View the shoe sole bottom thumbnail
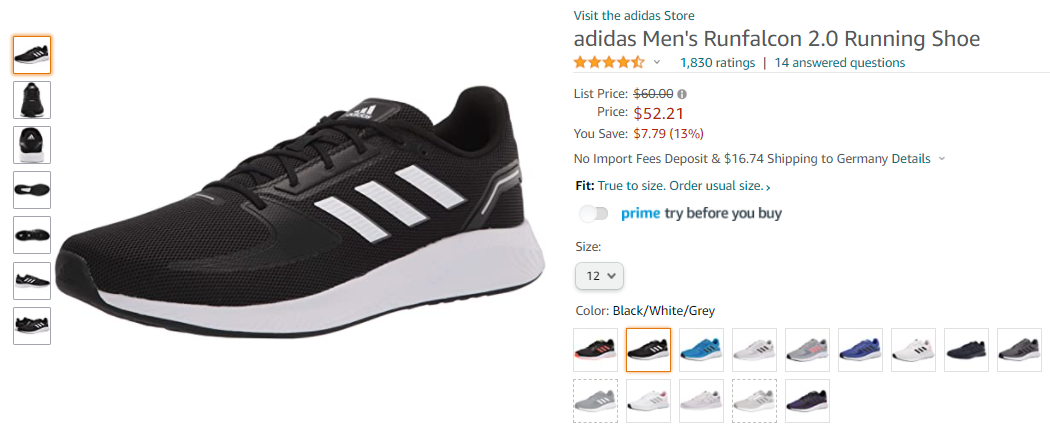 [x=32, y=190]
